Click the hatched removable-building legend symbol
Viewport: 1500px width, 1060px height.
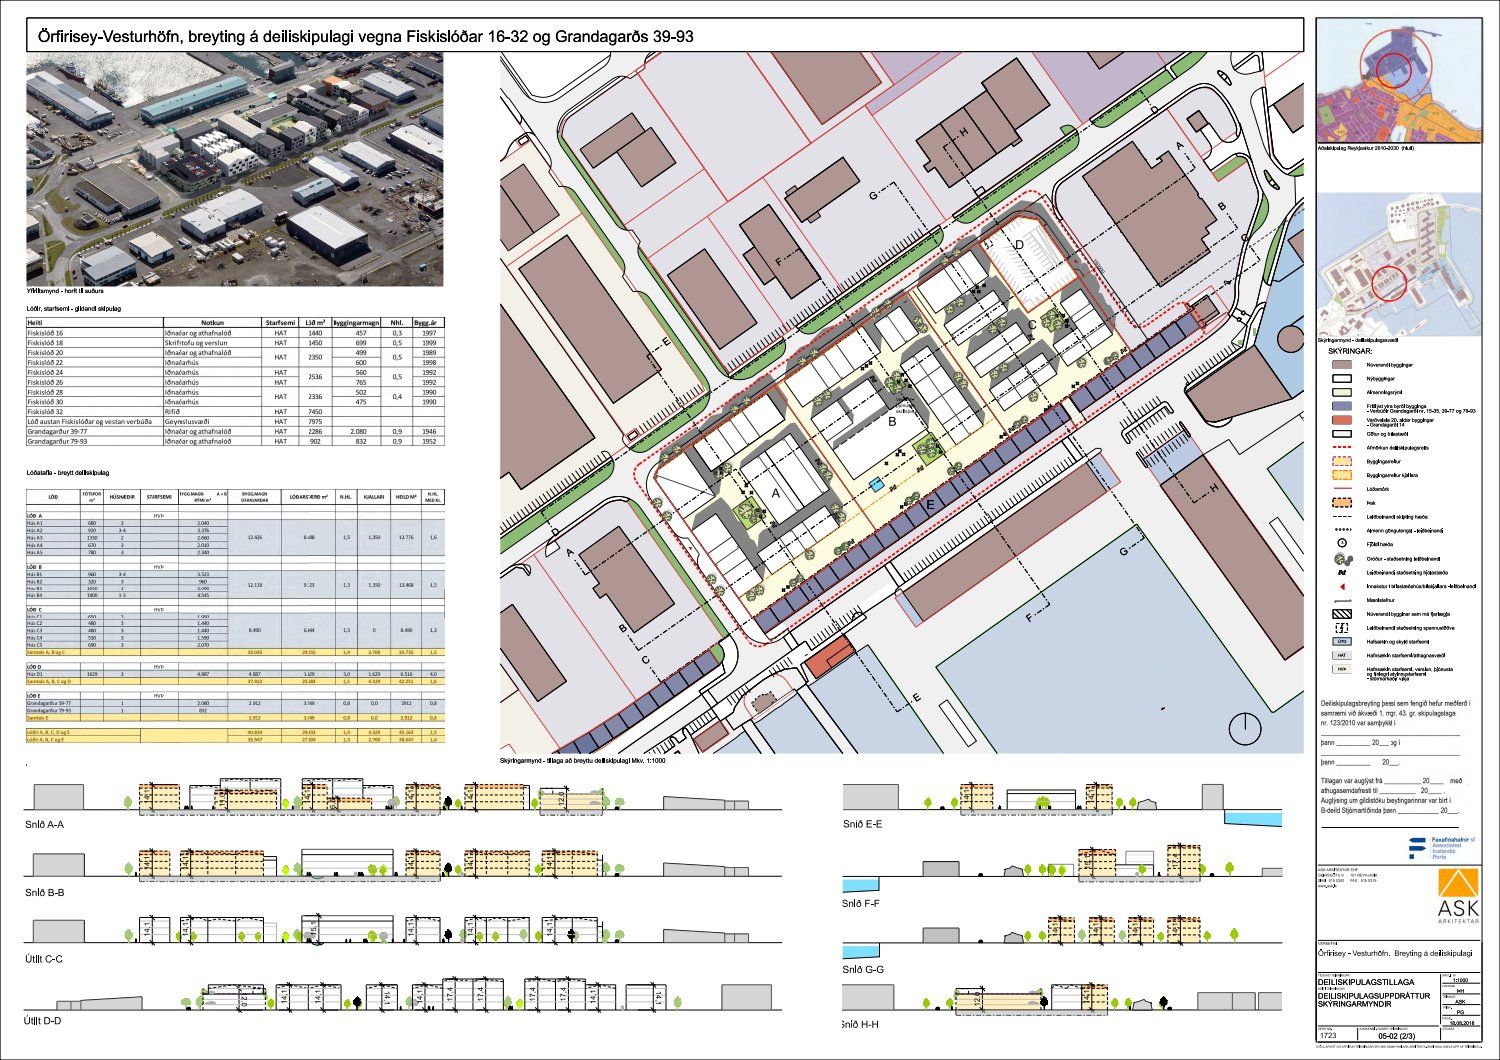(1342, 613)
